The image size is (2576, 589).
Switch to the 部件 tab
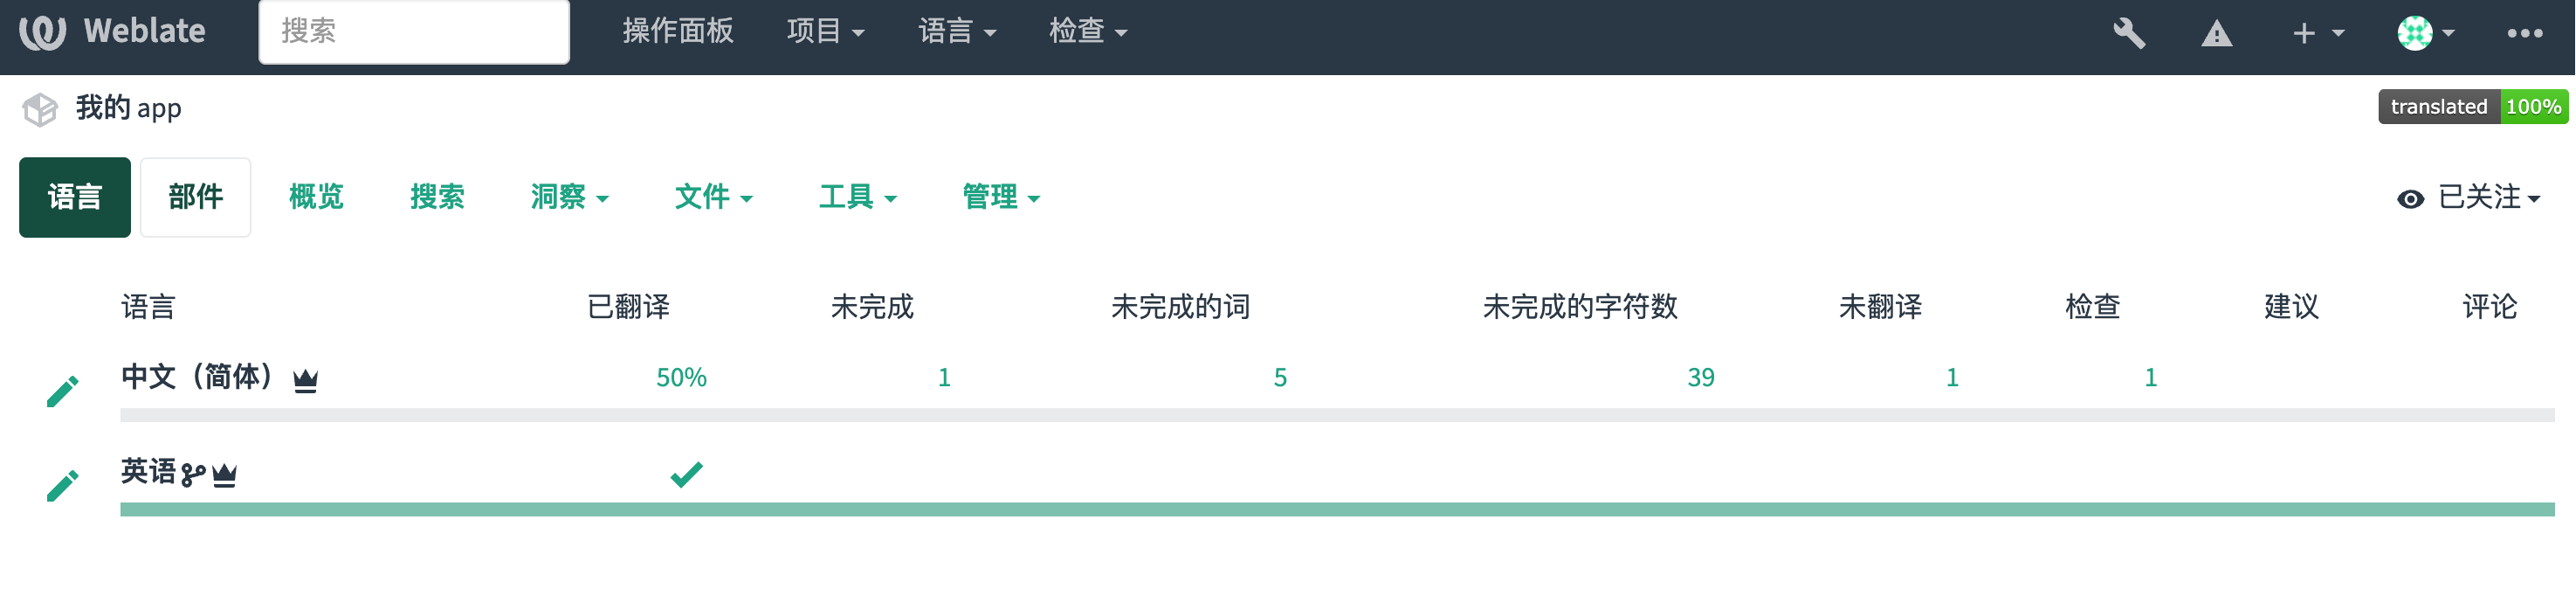[195, 197]
